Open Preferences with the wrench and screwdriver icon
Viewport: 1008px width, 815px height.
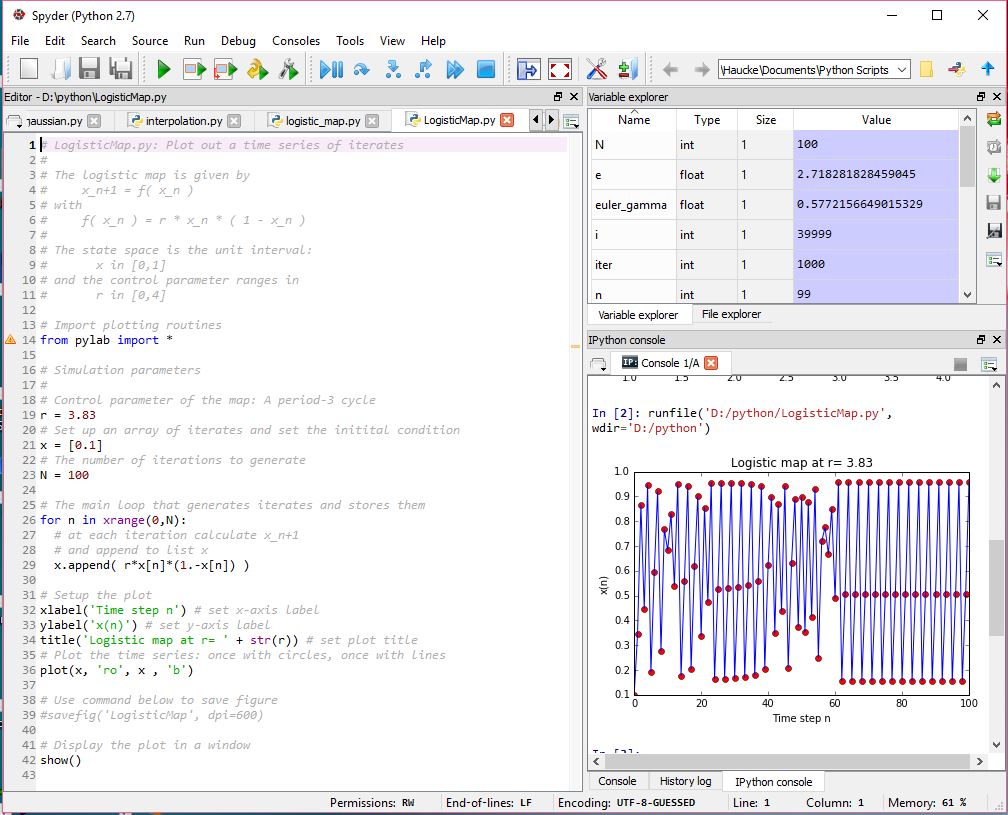(597, 69)
